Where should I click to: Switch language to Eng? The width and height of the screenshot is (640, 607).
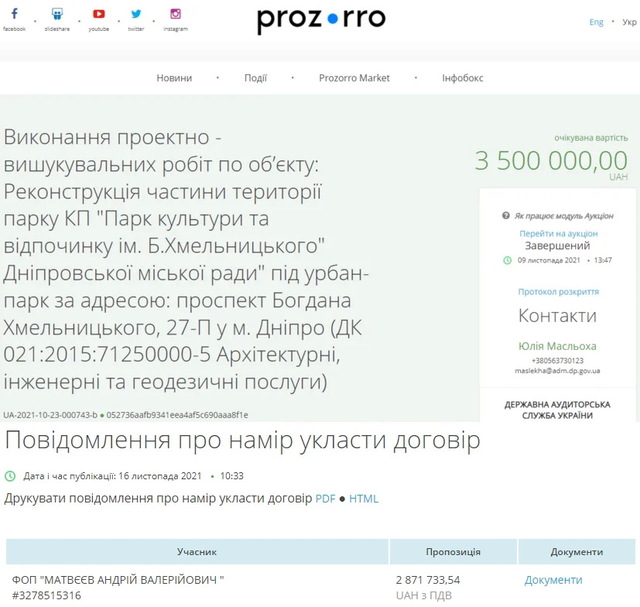tap(596, 22)
